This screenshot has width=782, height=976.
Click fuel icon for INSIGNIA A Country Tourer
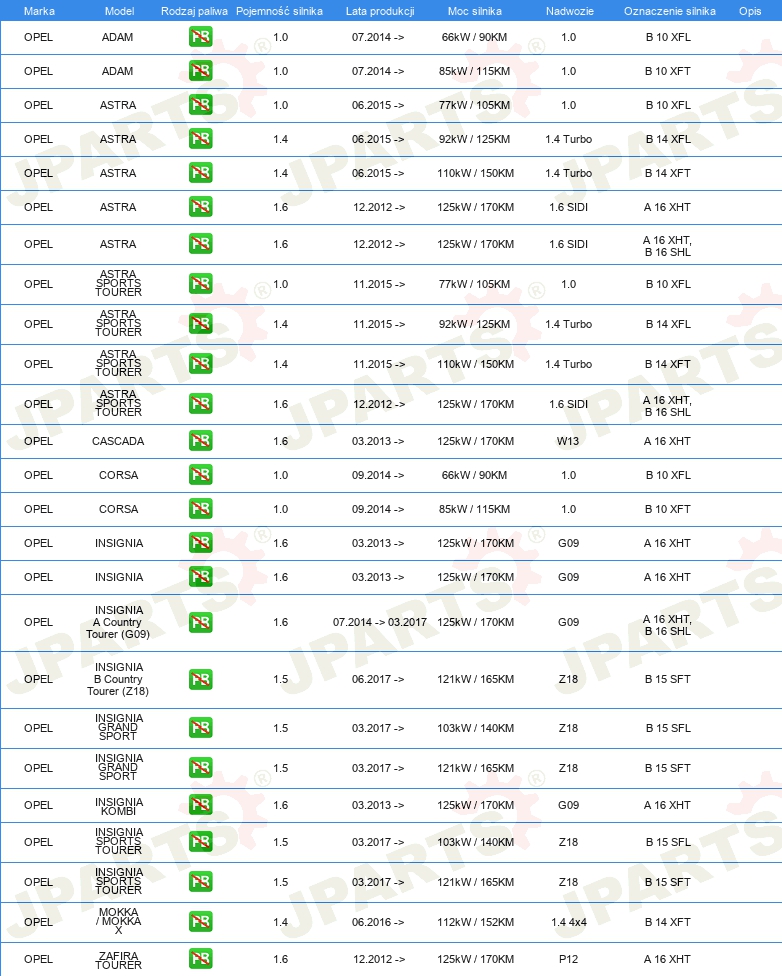tap(200, 622)
